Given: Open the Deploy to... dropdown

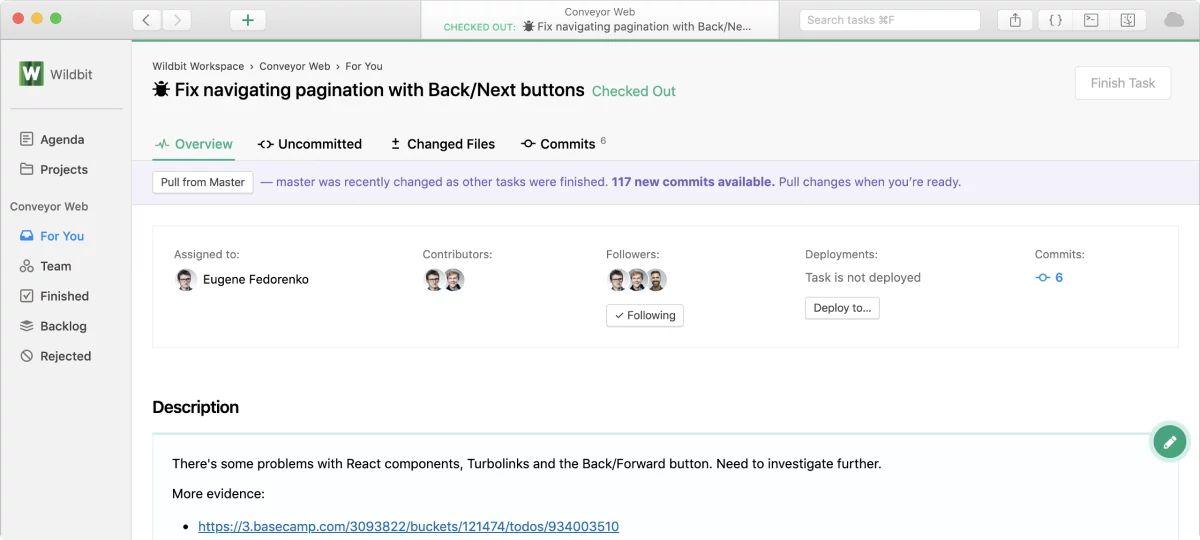Looking at the screenshot, I should coord(842,308).
